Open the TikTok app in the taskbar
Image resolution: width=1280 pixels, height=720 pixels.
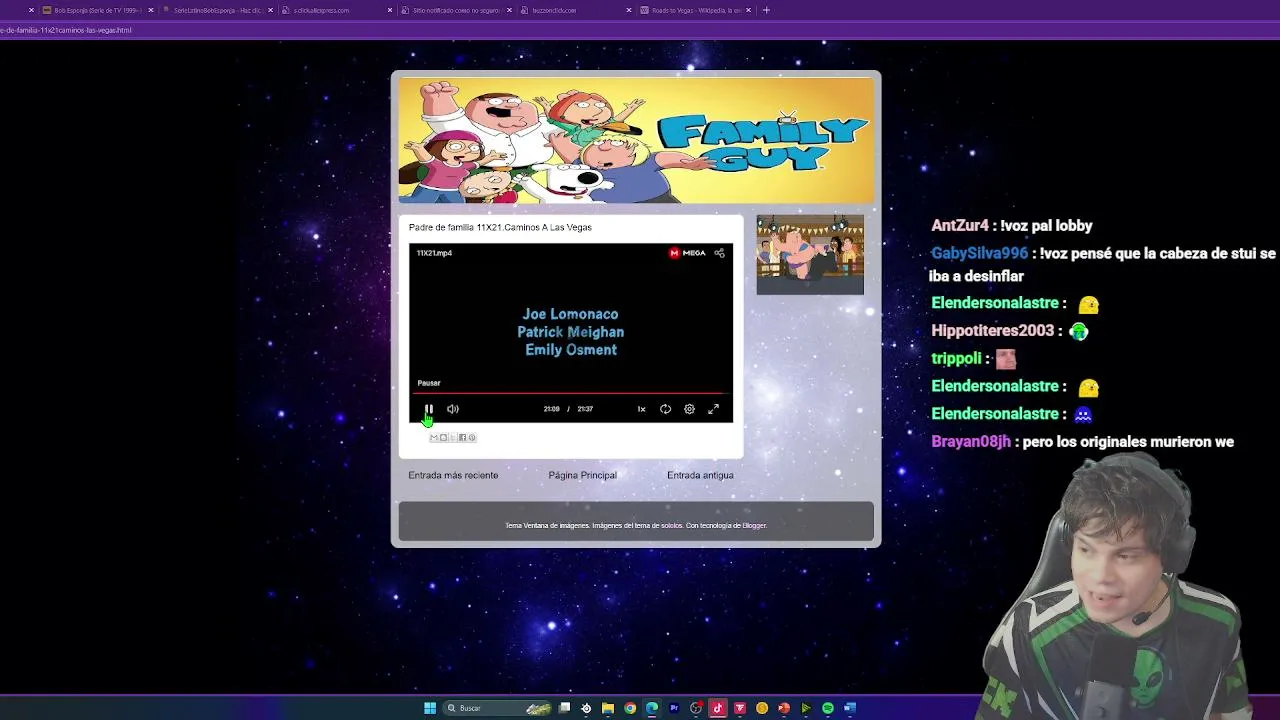click(718, 708)
